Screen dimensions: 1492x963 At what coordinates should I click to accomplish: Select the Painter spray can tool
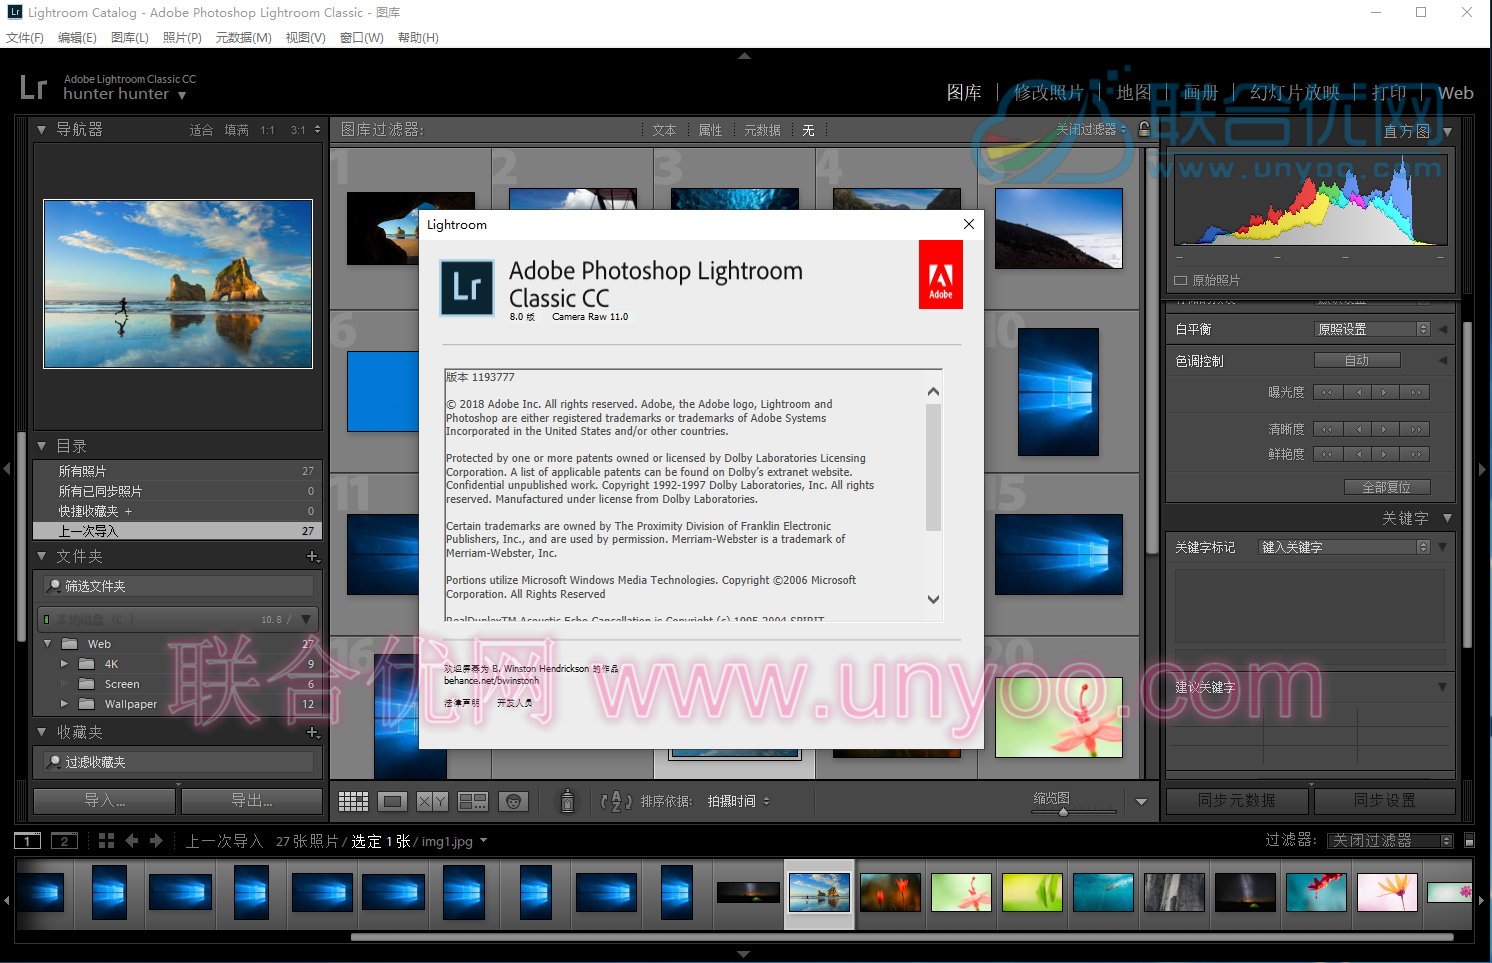pyautogui.click(x=567, y=801)
